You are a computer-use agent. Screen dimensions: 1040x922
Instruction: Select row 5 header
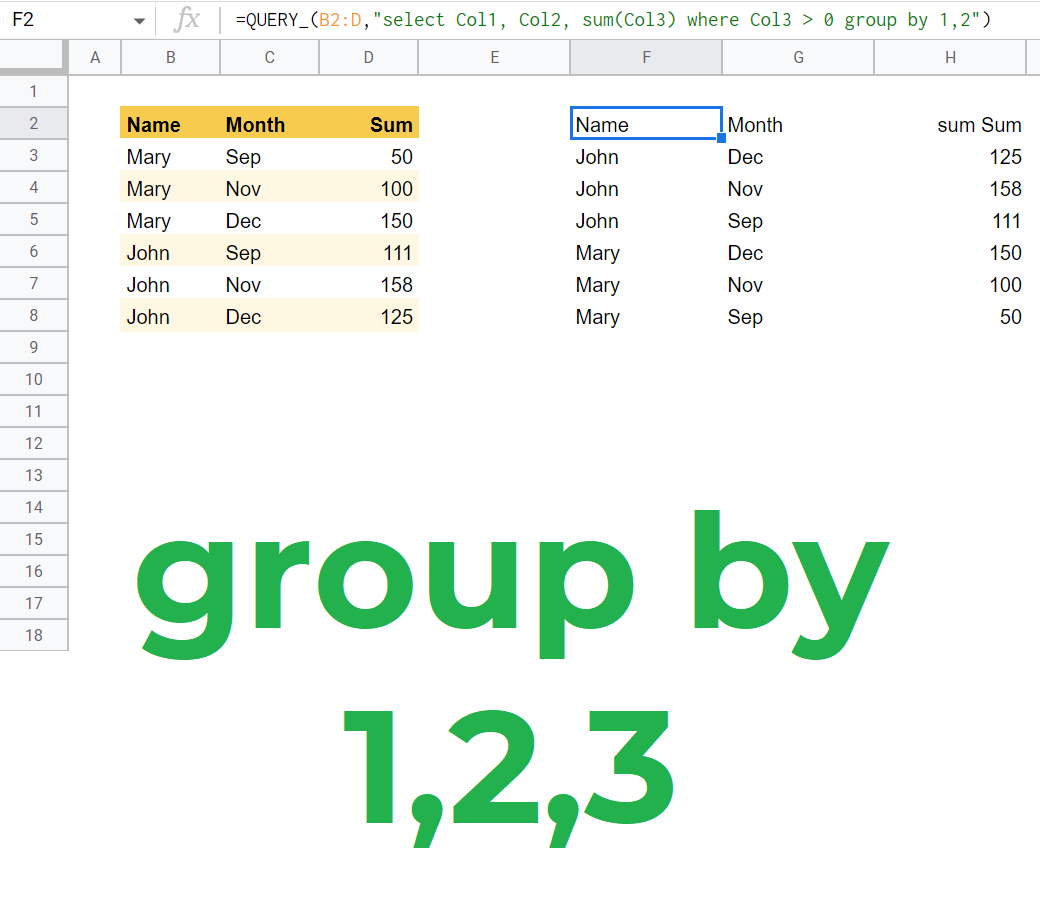pos(34,220)
